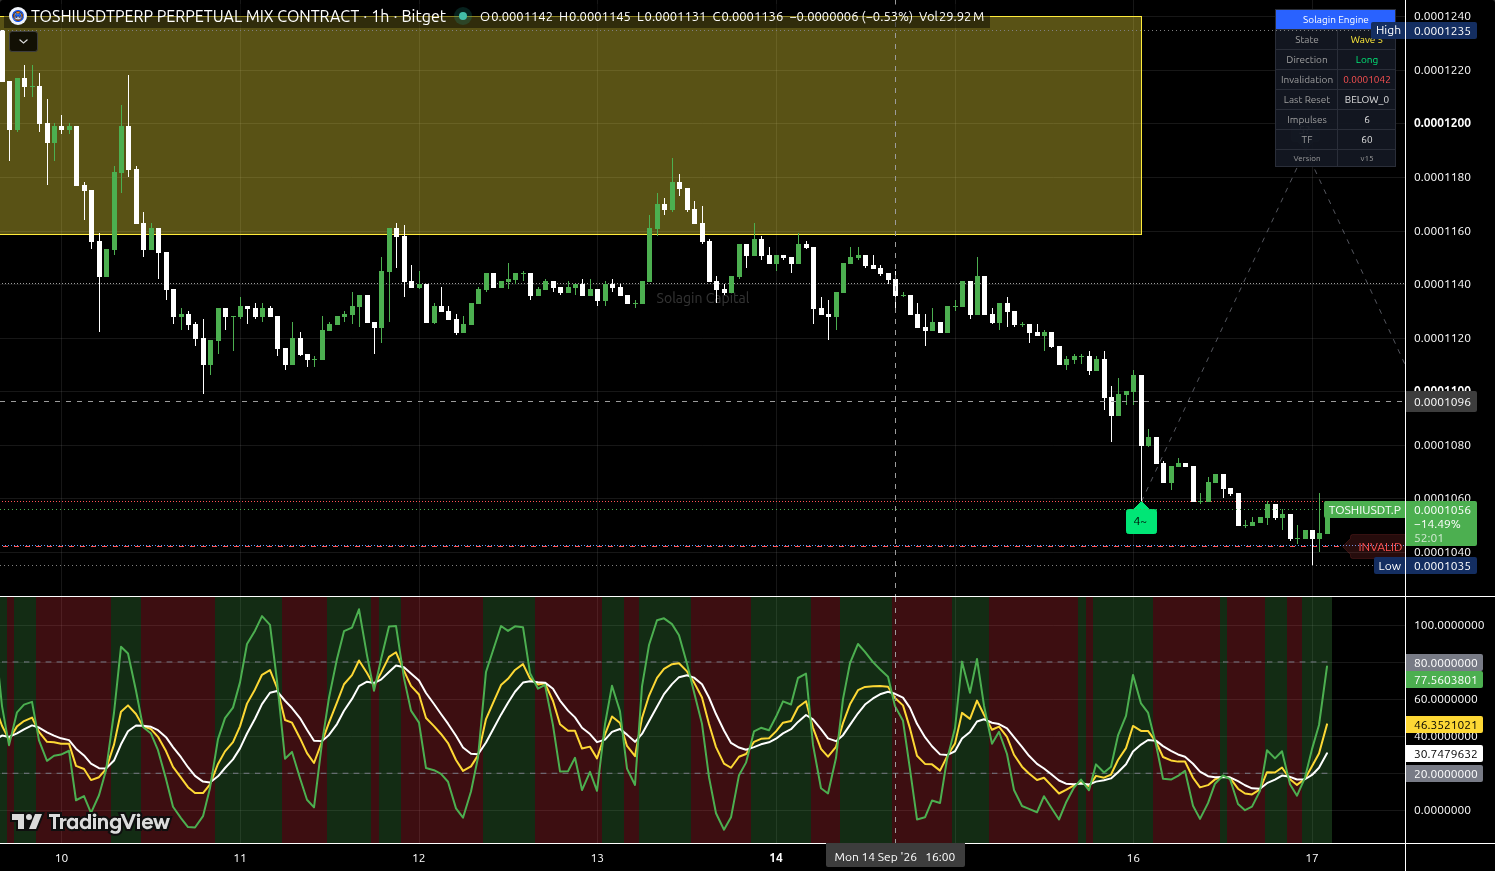This screenshot has width=1495, height=871.
Task: Click the white oscillator value 30.7479632
Action: coord(1445,754)
